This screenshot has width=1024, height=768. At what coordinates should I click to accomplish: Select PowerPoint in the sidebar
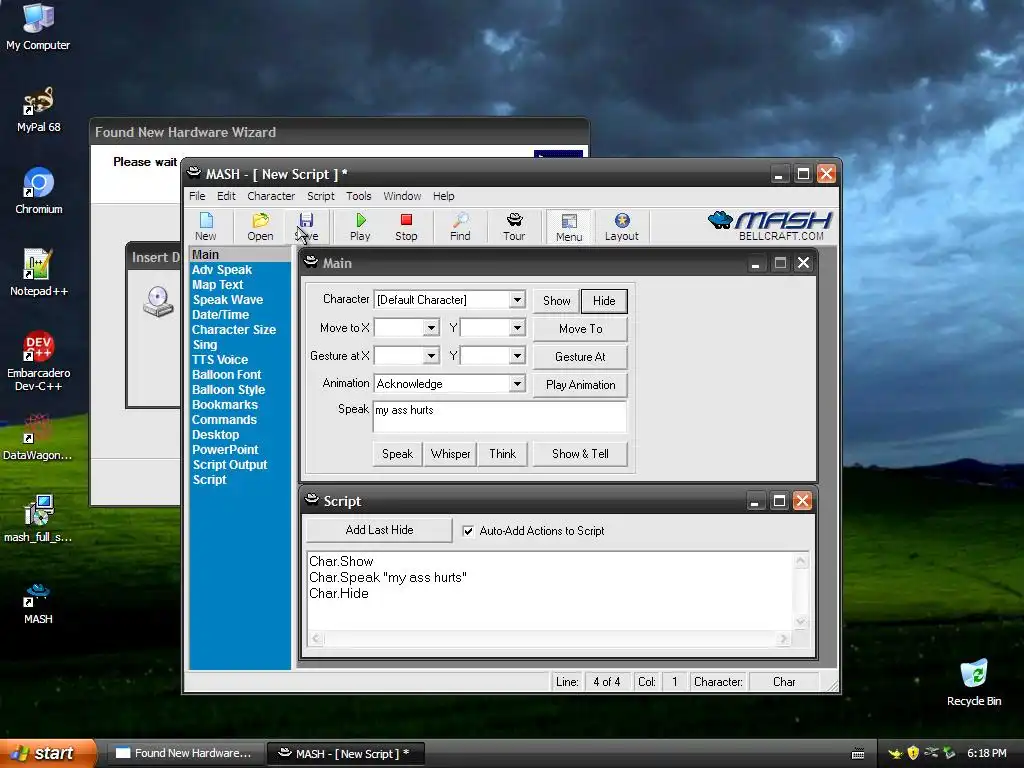click(x=225, y=450)
